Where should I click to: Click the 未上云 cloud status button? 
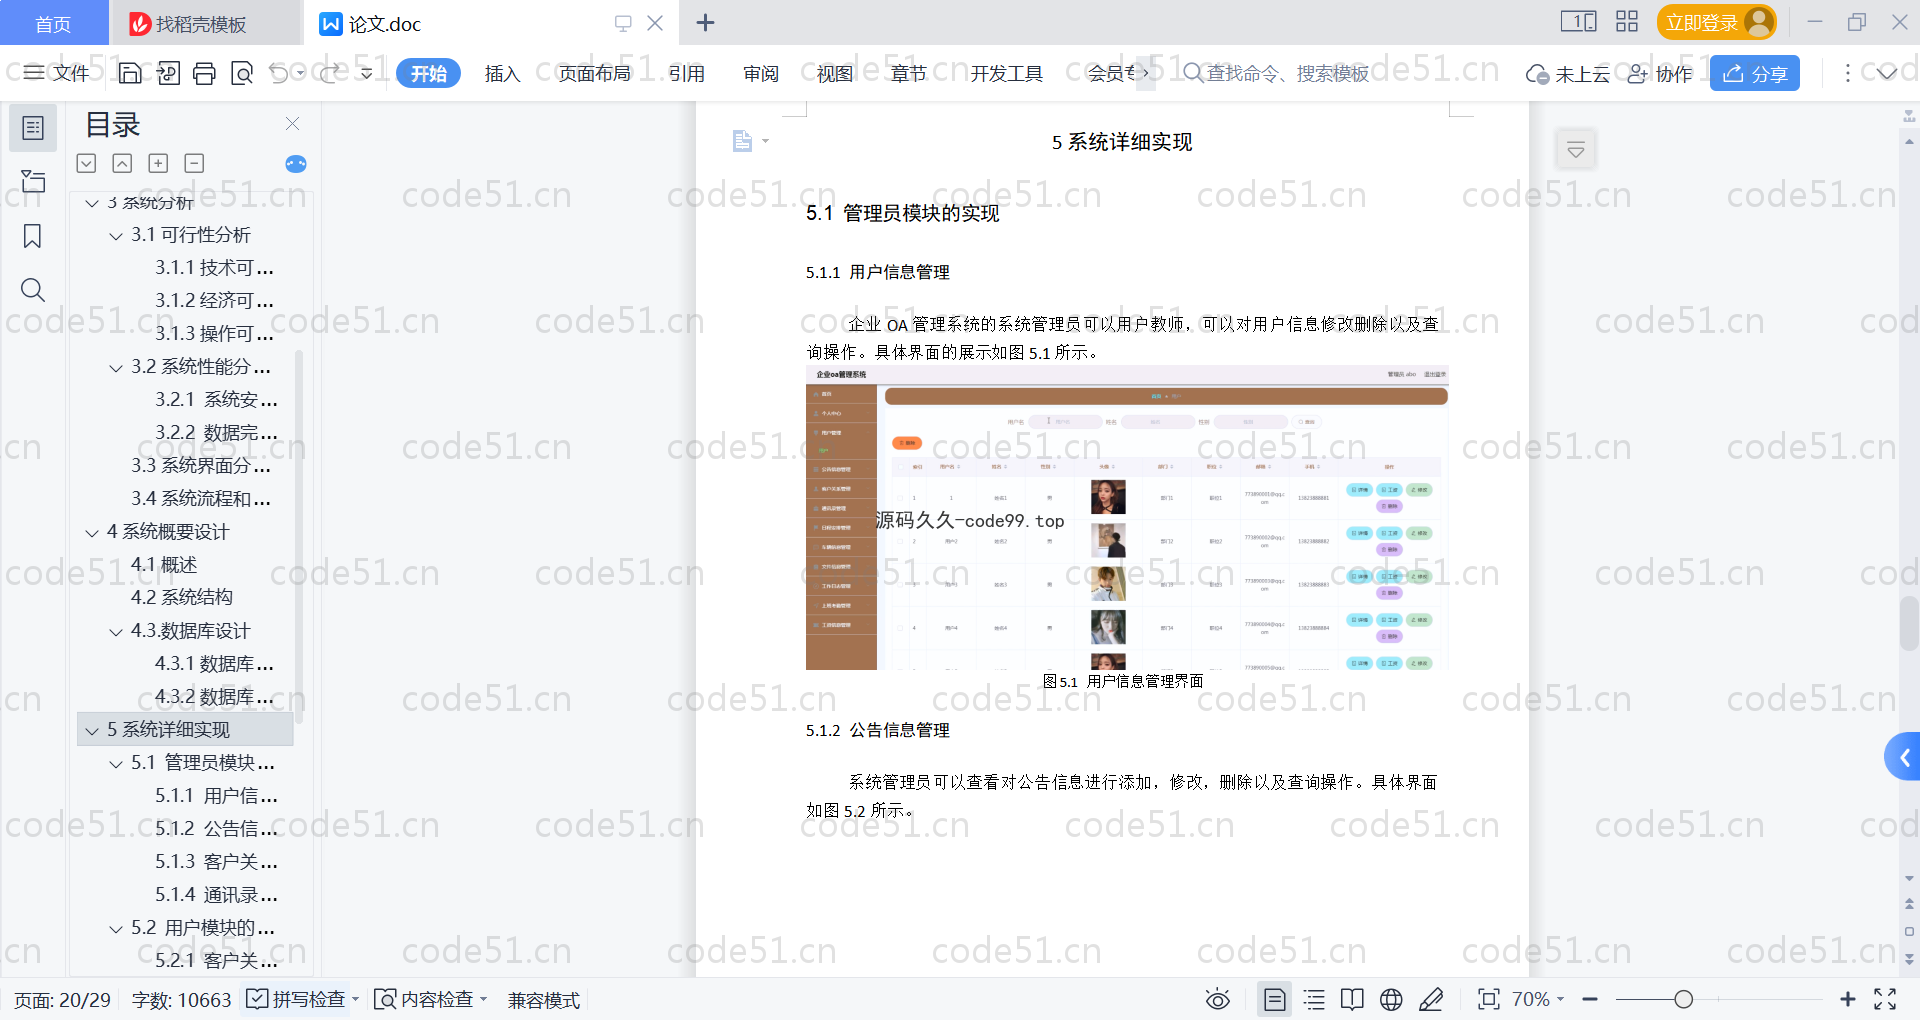(x=1567, y=73)
